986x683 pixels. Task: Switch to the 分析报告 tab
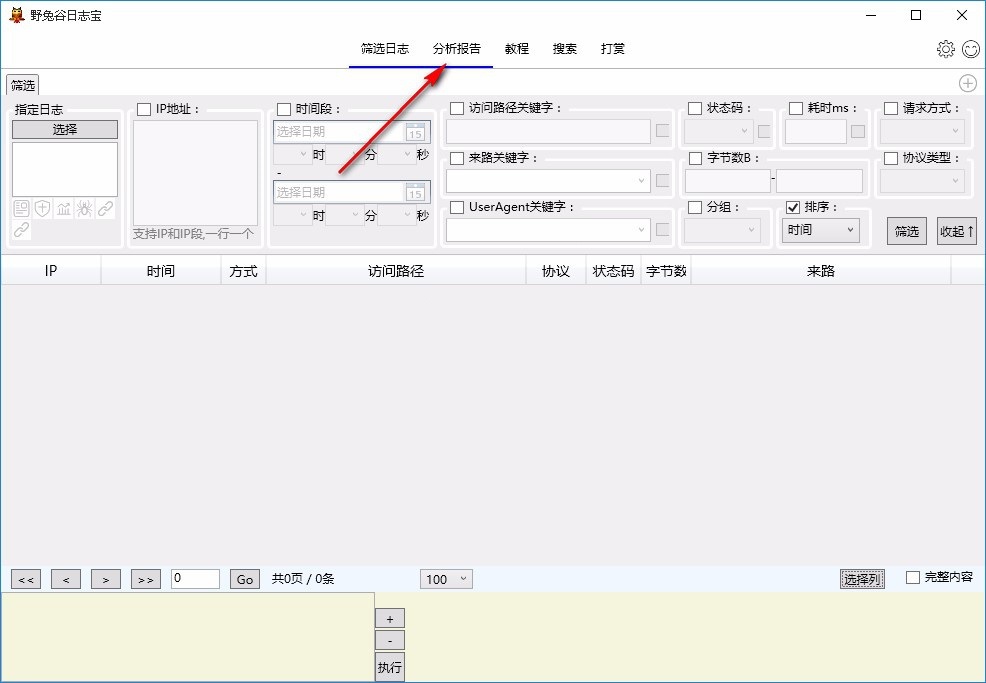(x=457, y=48)
